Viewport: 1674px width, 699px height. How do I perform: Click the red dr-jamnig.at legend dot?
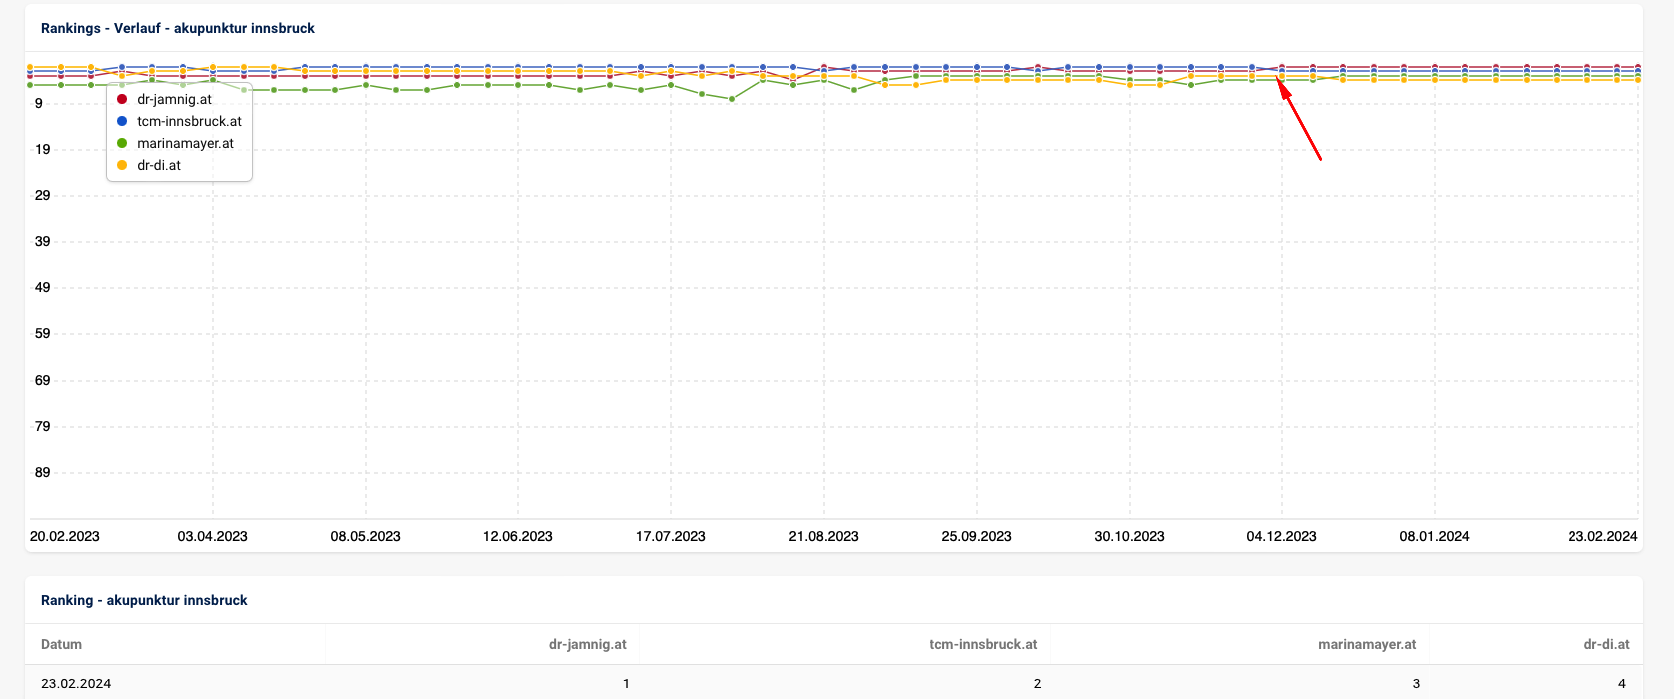tap(122, 100)
